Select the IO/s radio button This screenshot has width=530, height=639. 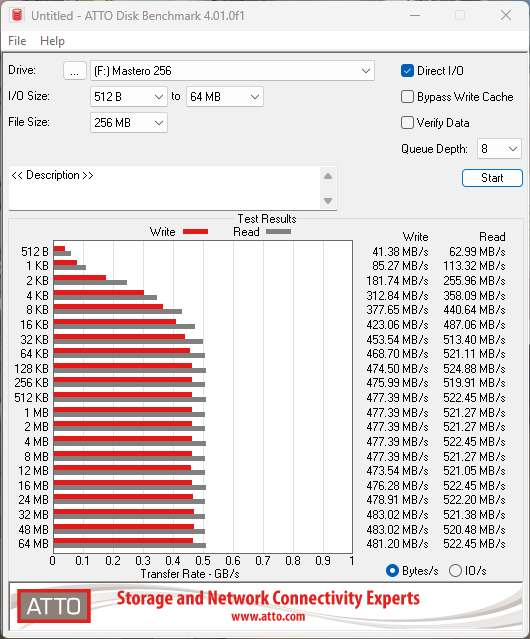(x=455, y=571)
